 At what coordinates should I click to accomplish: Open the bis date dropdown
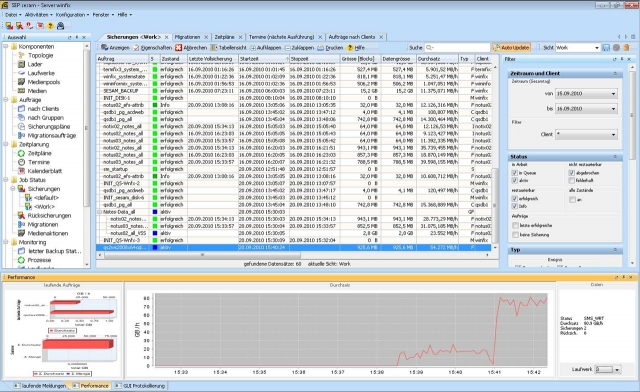click(613, 109)
